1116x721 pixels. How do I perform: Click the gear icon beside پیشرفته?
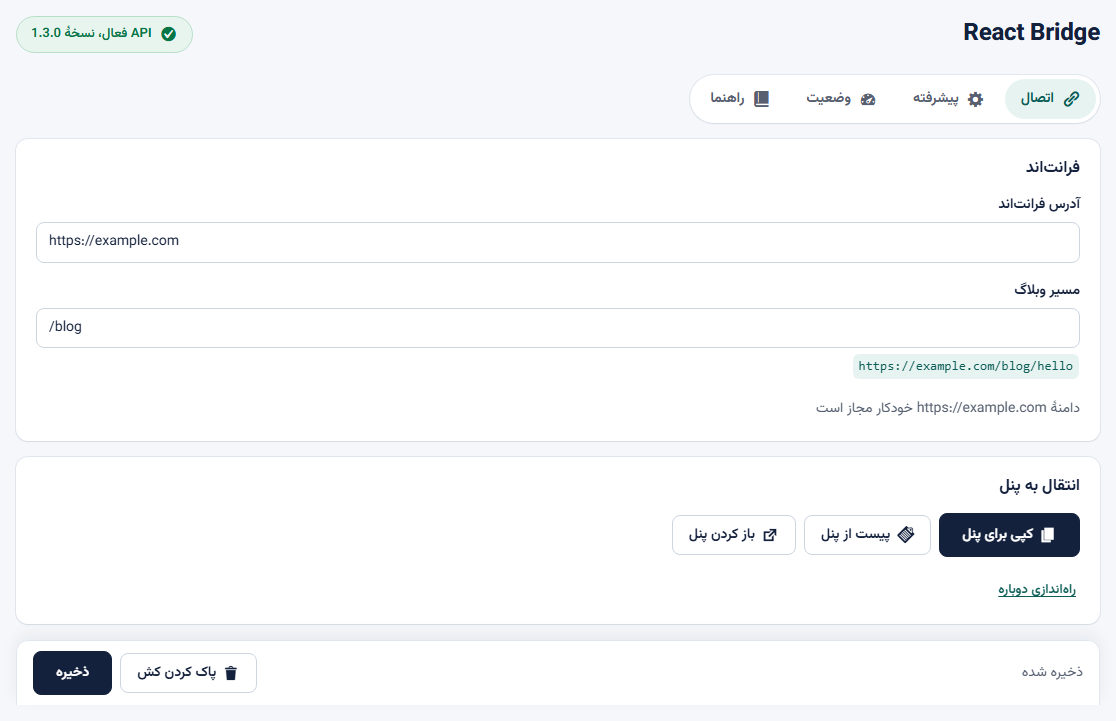[x=976, y=99]
